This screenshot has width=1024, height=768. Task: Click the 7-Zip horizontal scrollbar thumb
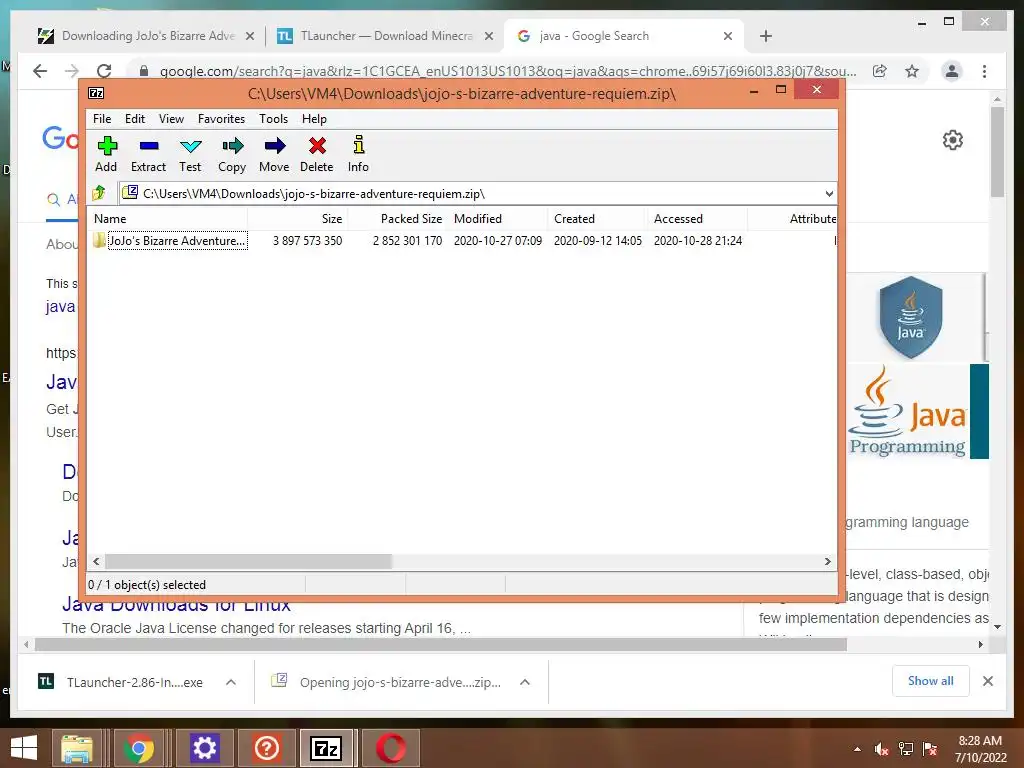(x=248, y=561)
